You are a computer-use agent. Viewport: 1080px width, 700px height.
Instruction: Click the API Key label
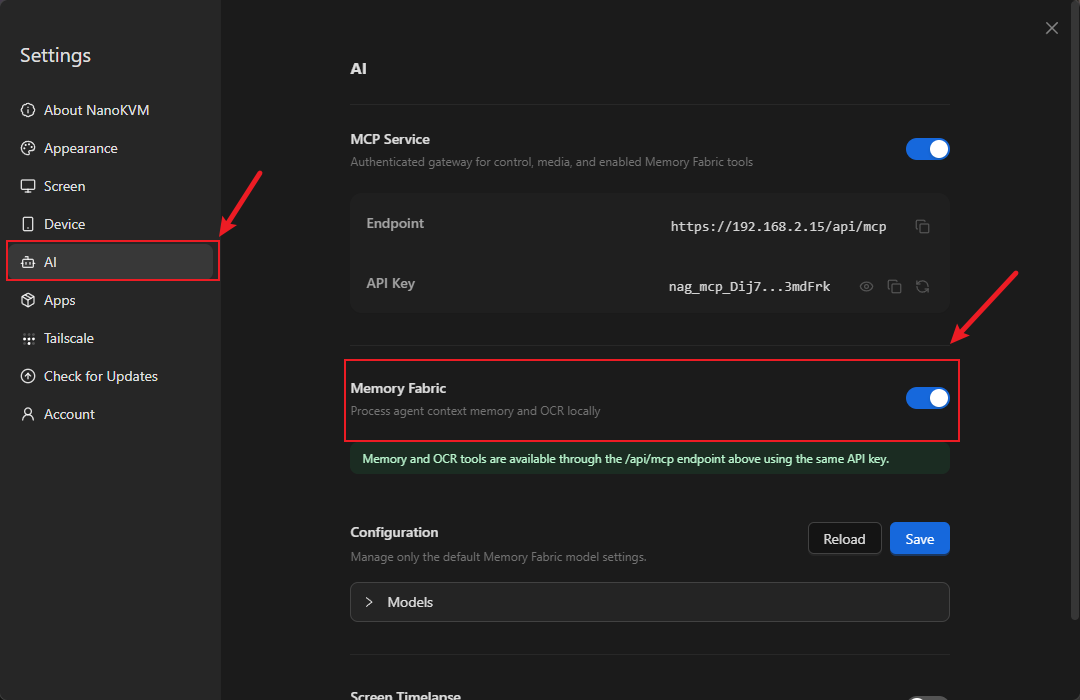(391, 283)
